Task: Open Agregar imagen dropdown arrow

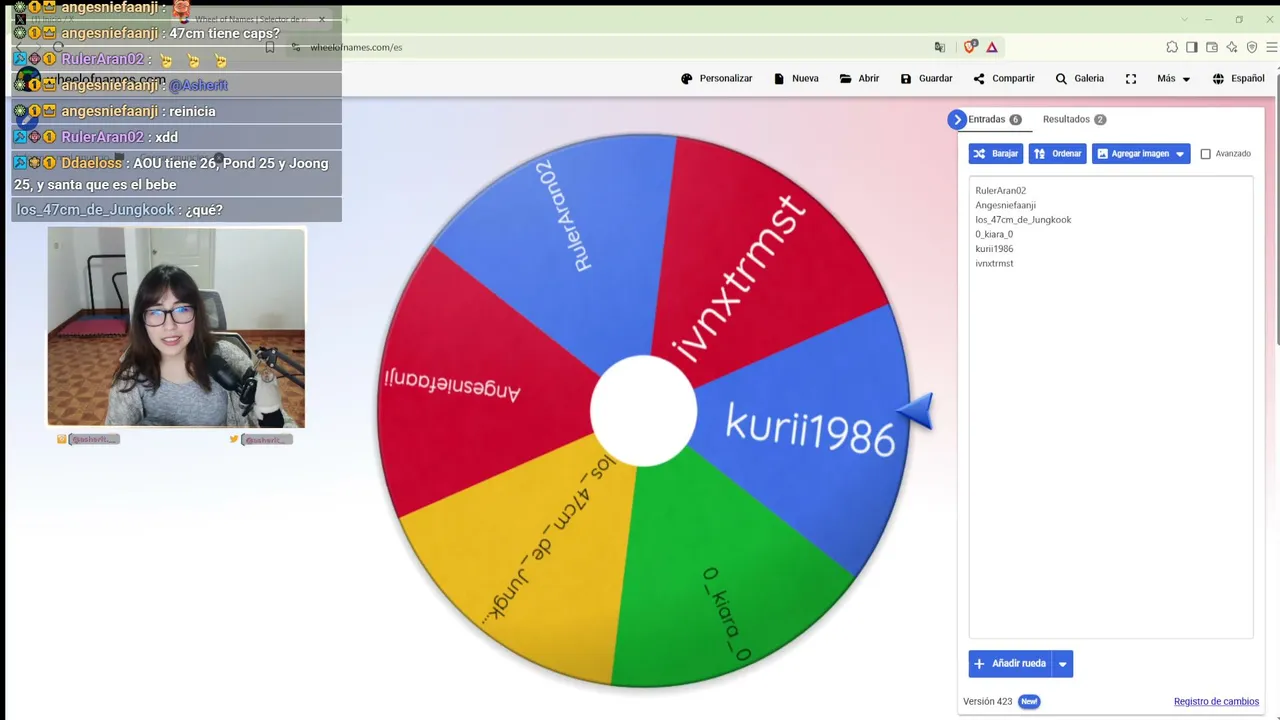Action: (1181, 154)
